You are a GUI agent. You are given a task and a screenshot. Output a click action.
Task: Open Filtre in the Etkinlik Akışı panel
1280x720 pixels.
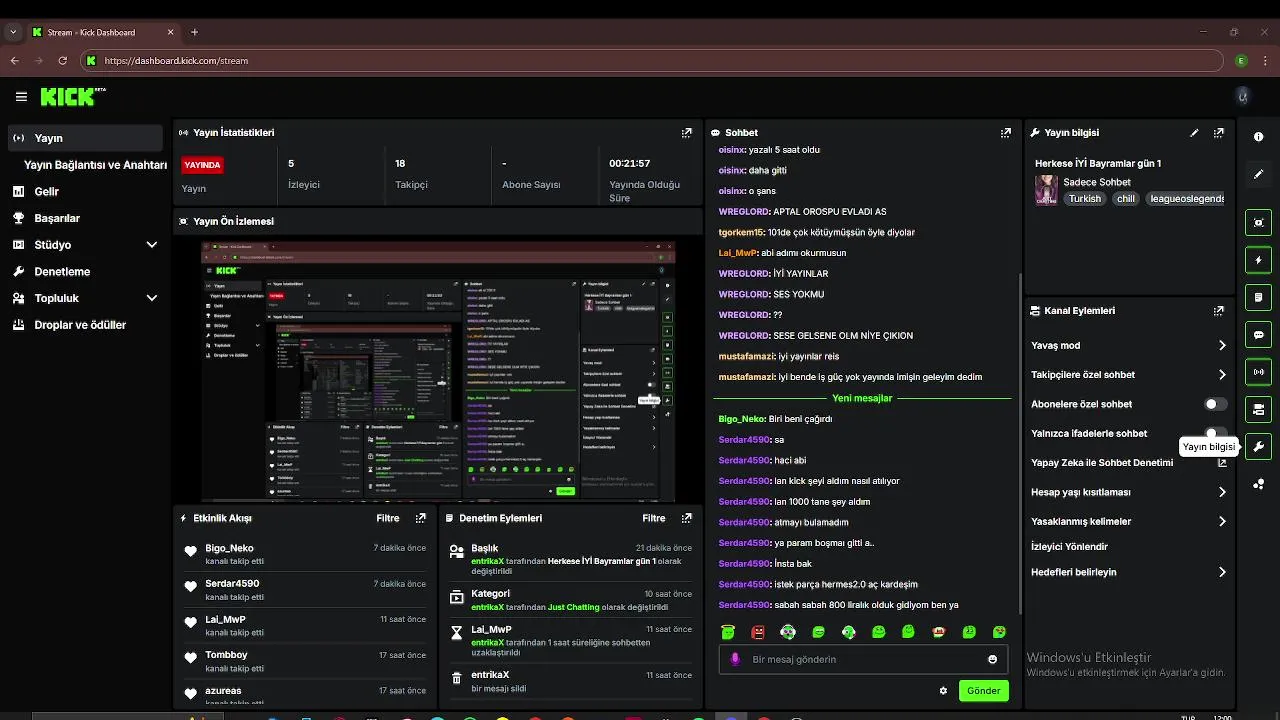pyautogui.click(x=388, y=518)
